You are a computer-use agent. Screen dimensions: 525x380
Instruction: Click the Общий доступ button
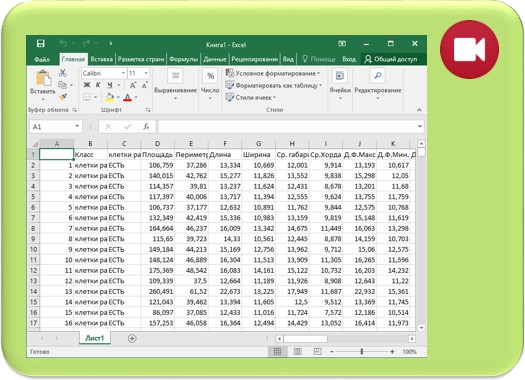coord(391,59)
